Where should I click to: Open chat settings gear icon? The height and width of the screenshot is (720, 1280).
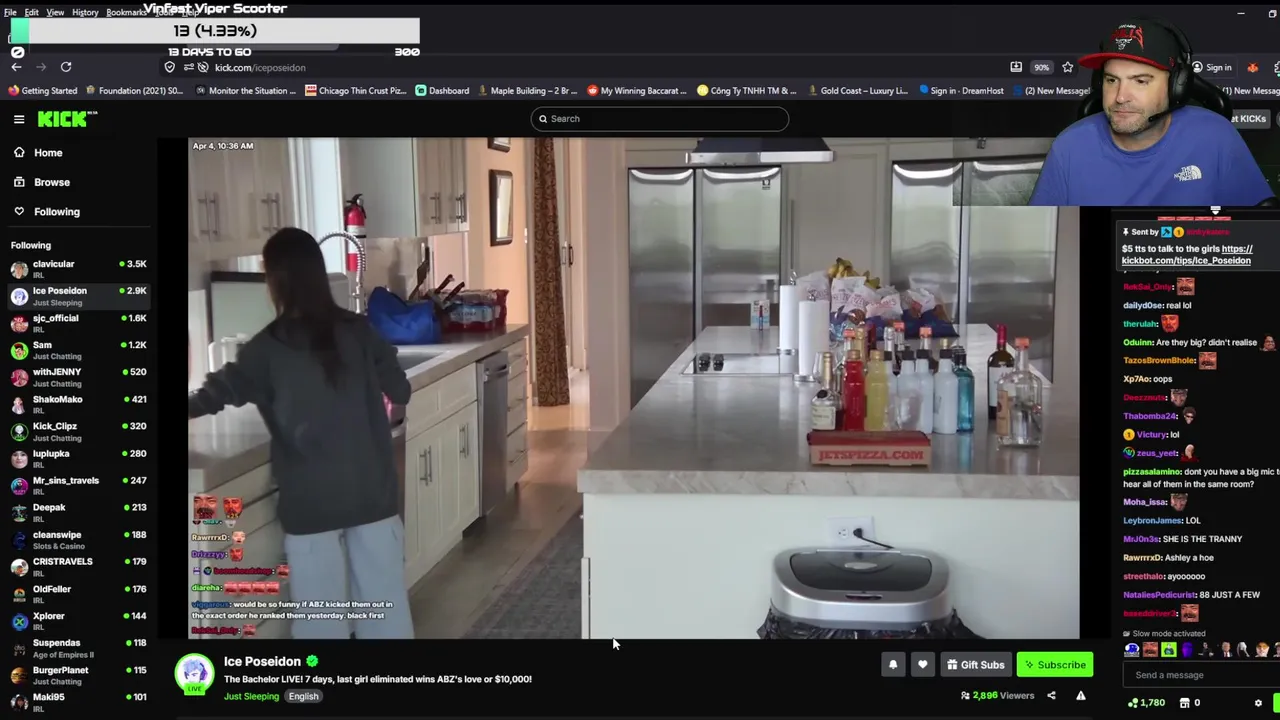click(x=1258, y=703)
